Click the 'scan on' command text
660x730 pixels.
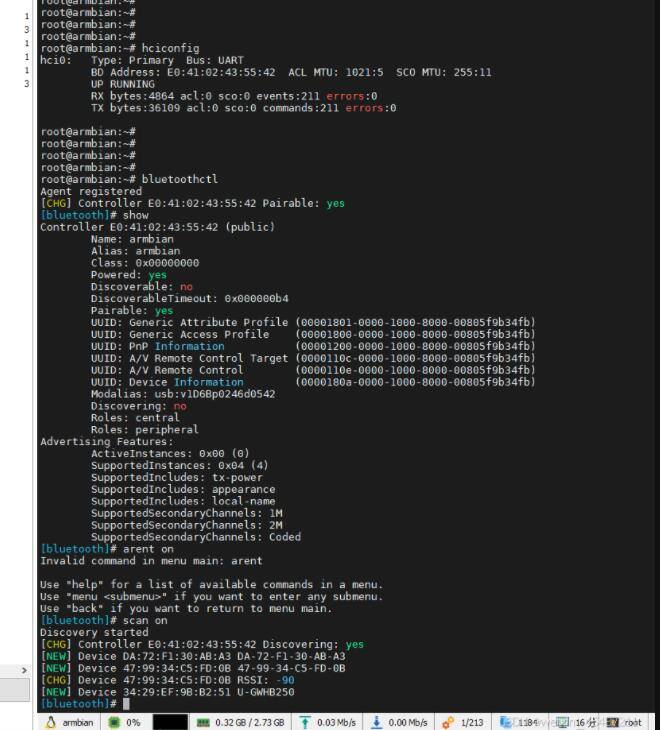pyautogui.click(x=145, y=620)
